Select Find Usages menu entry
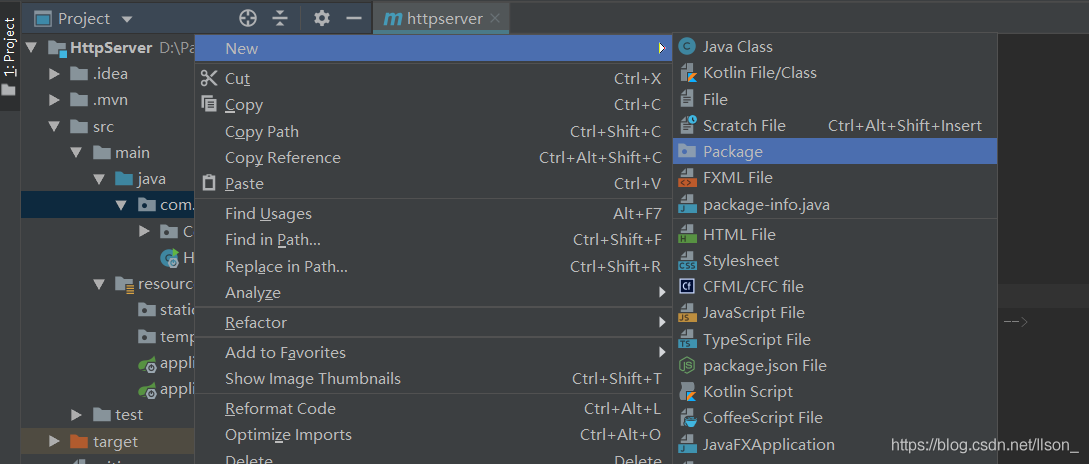The width and height of the screenshot is (1089, 464). pos(268,214)
